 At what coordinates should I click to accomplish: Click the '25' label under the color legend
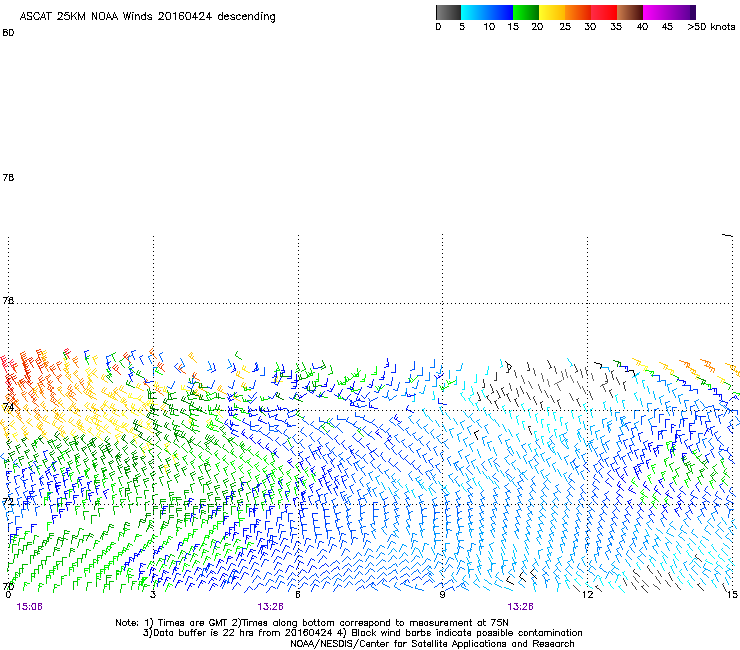click(565, 27)
